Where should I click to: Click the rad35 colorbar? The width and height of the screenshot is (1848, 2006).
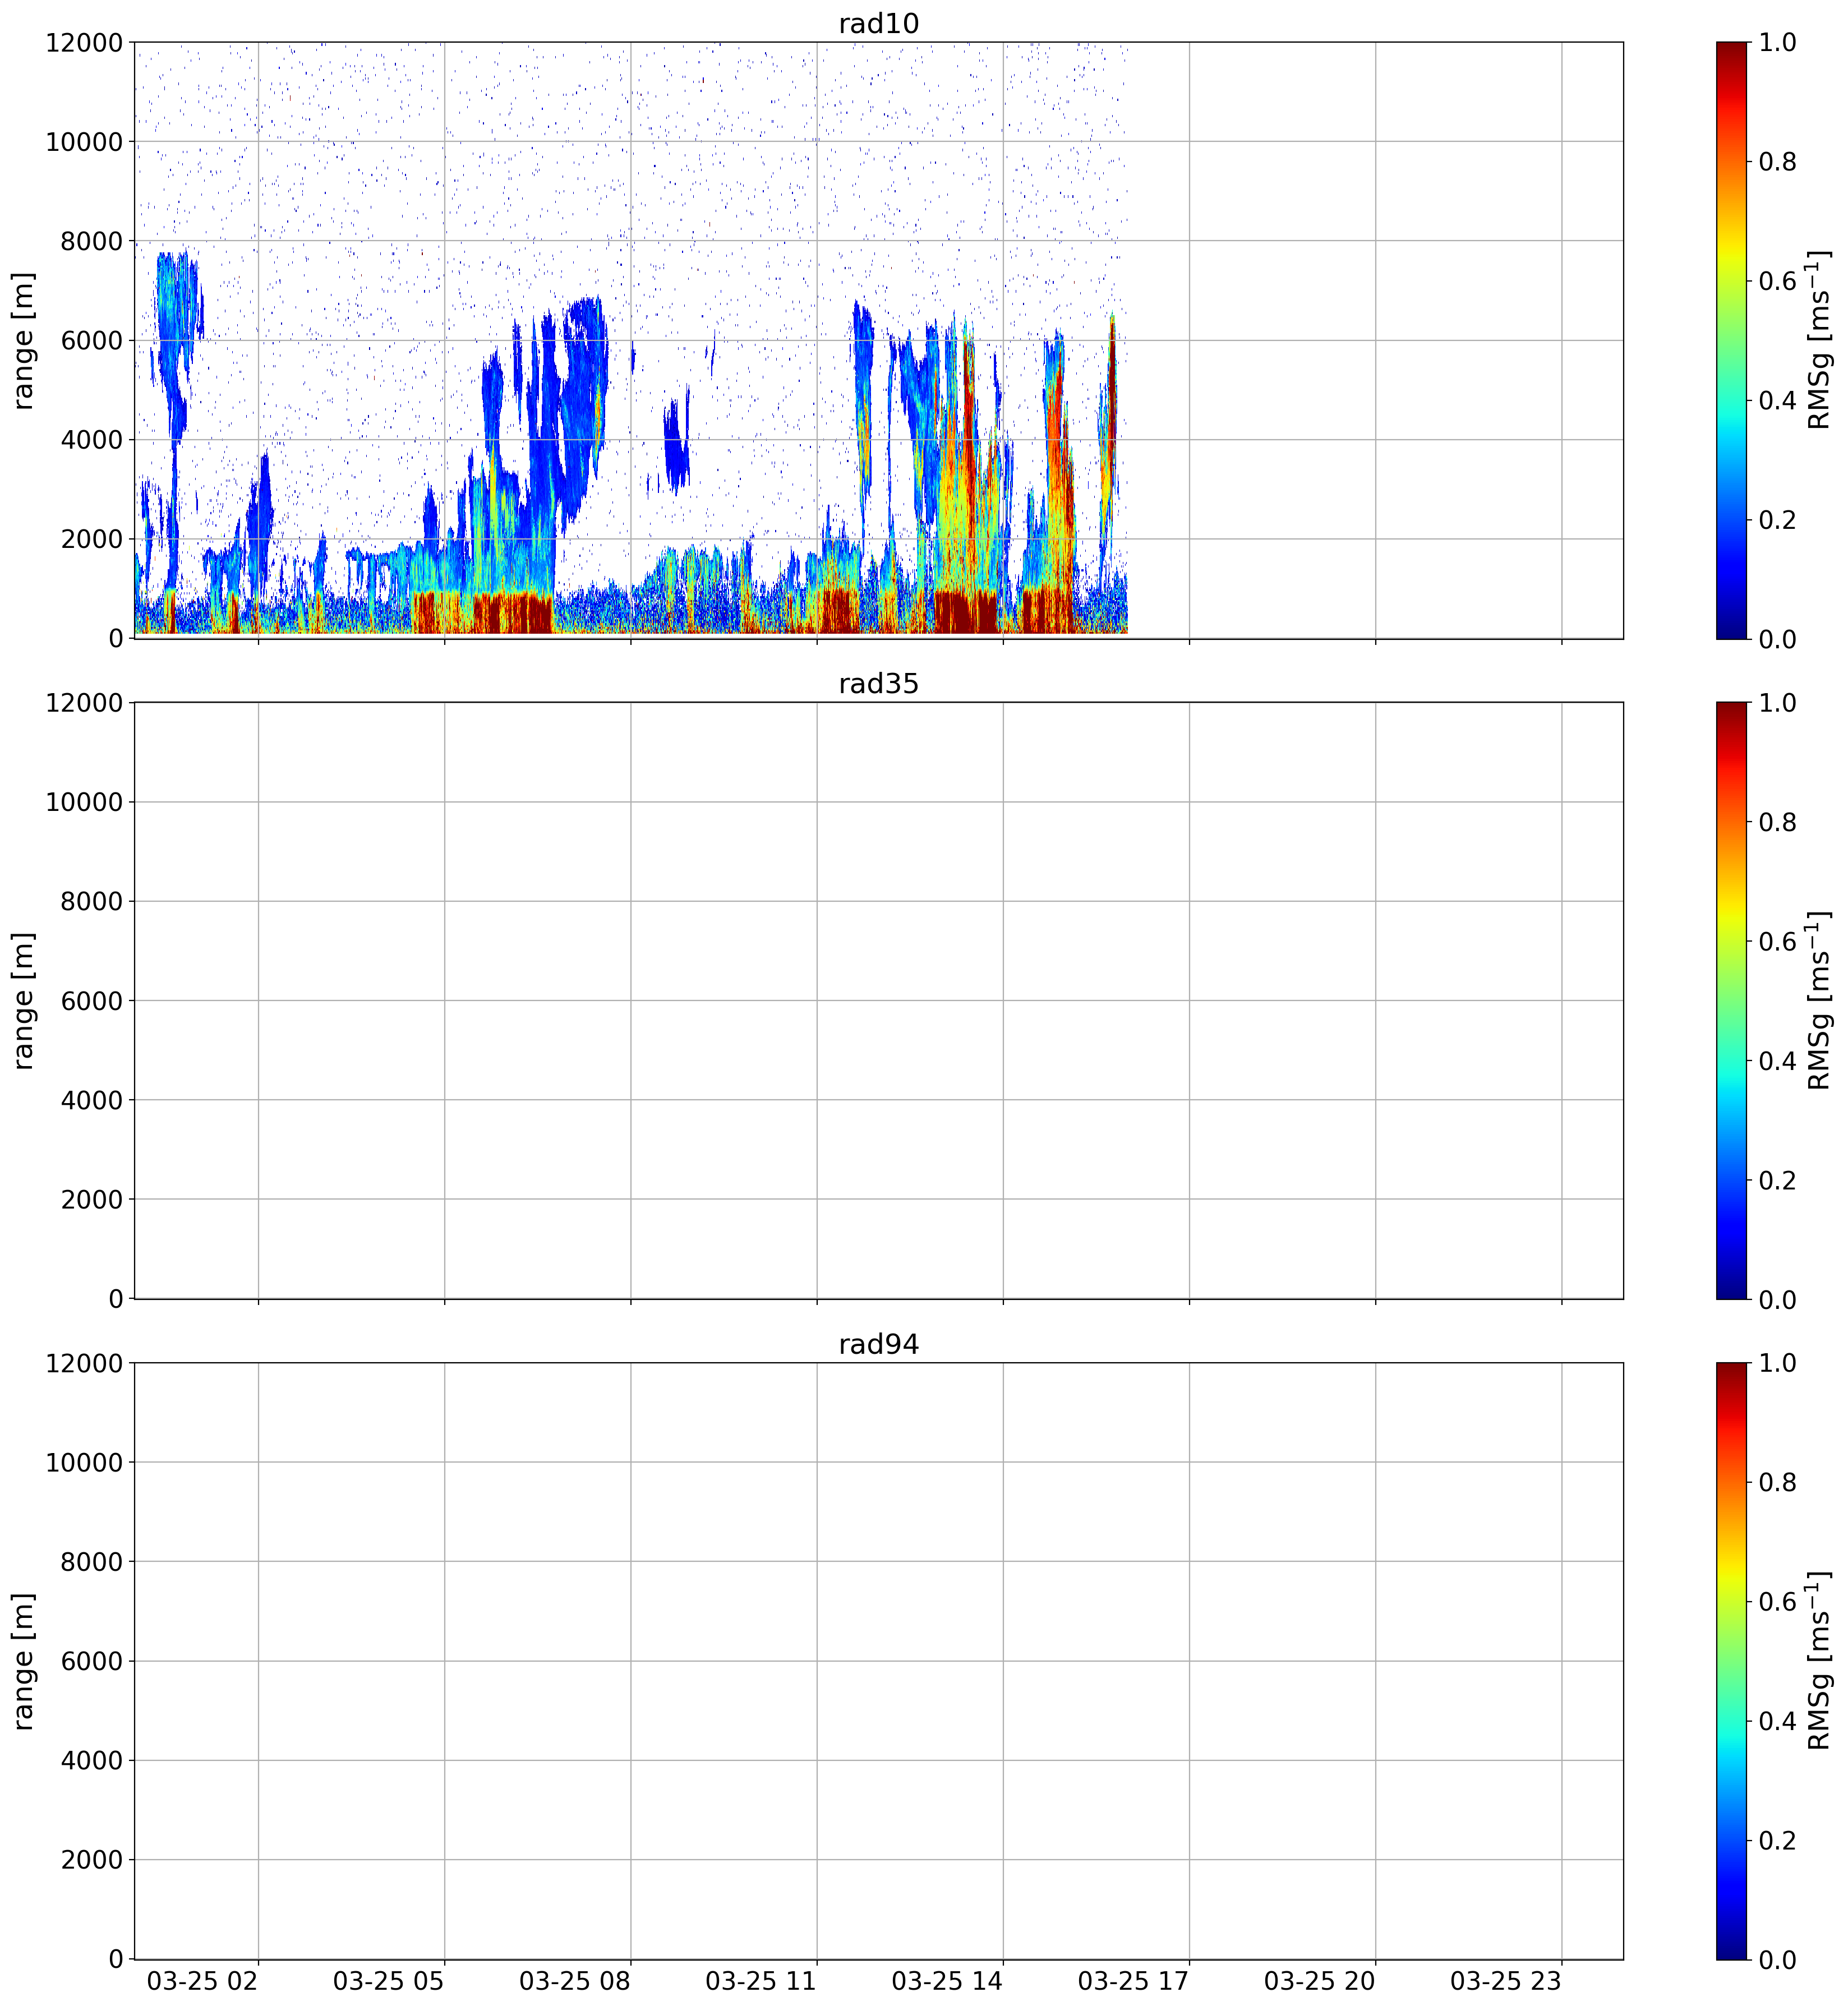point(1731,1000)
